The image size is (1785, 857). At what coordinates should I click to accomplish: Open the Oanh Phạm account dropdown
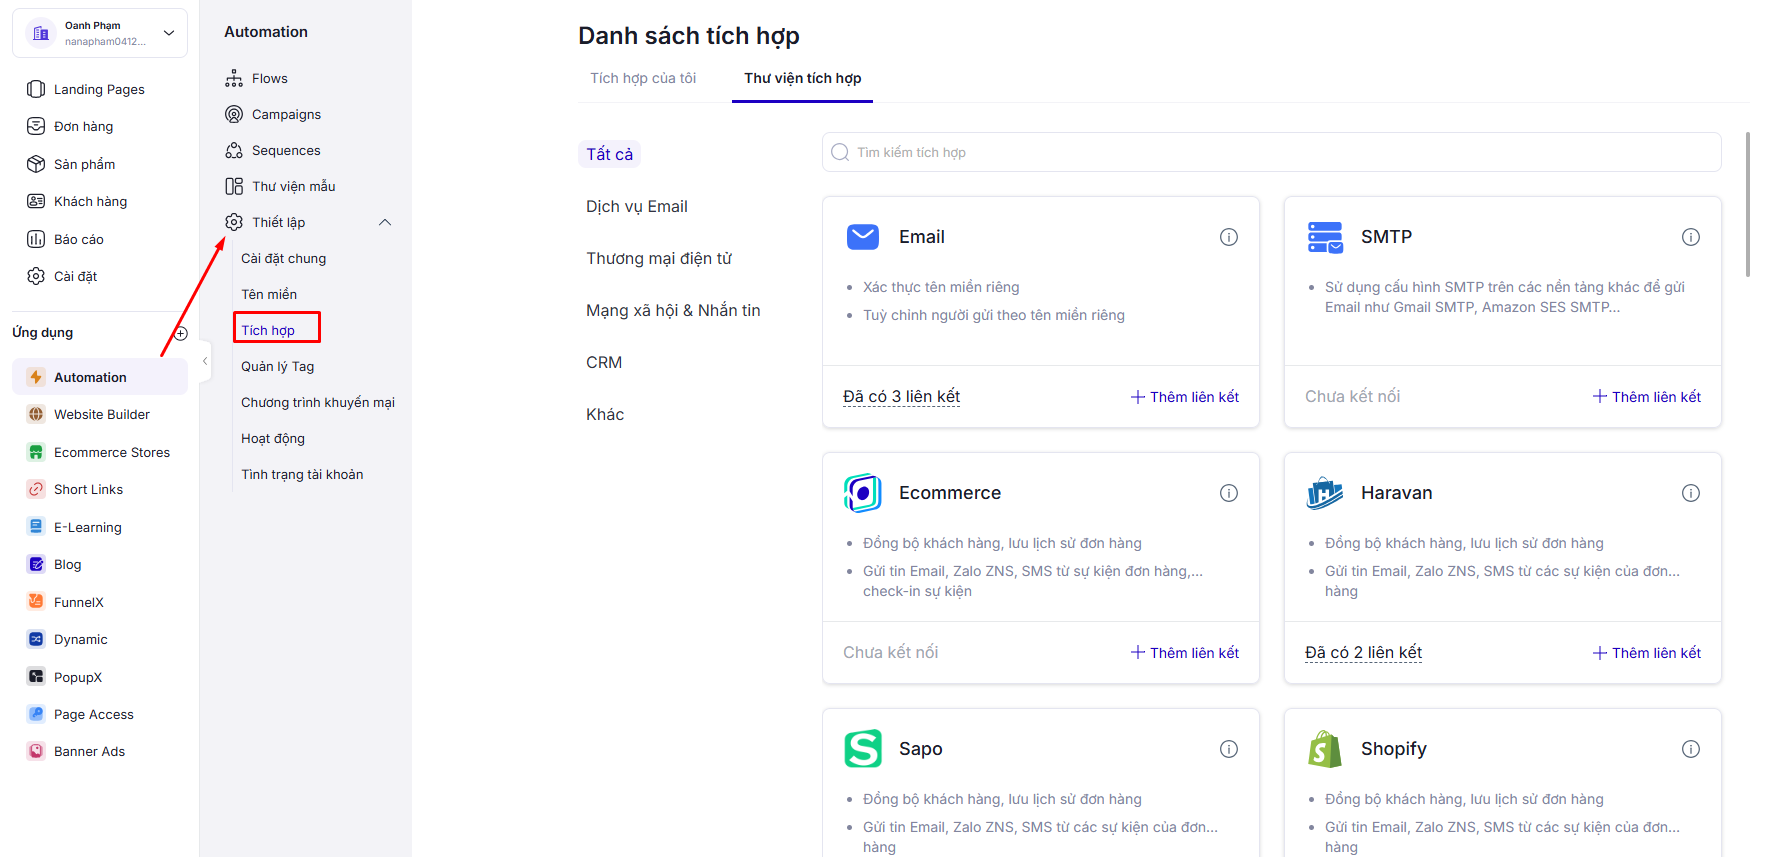(100, 33)
